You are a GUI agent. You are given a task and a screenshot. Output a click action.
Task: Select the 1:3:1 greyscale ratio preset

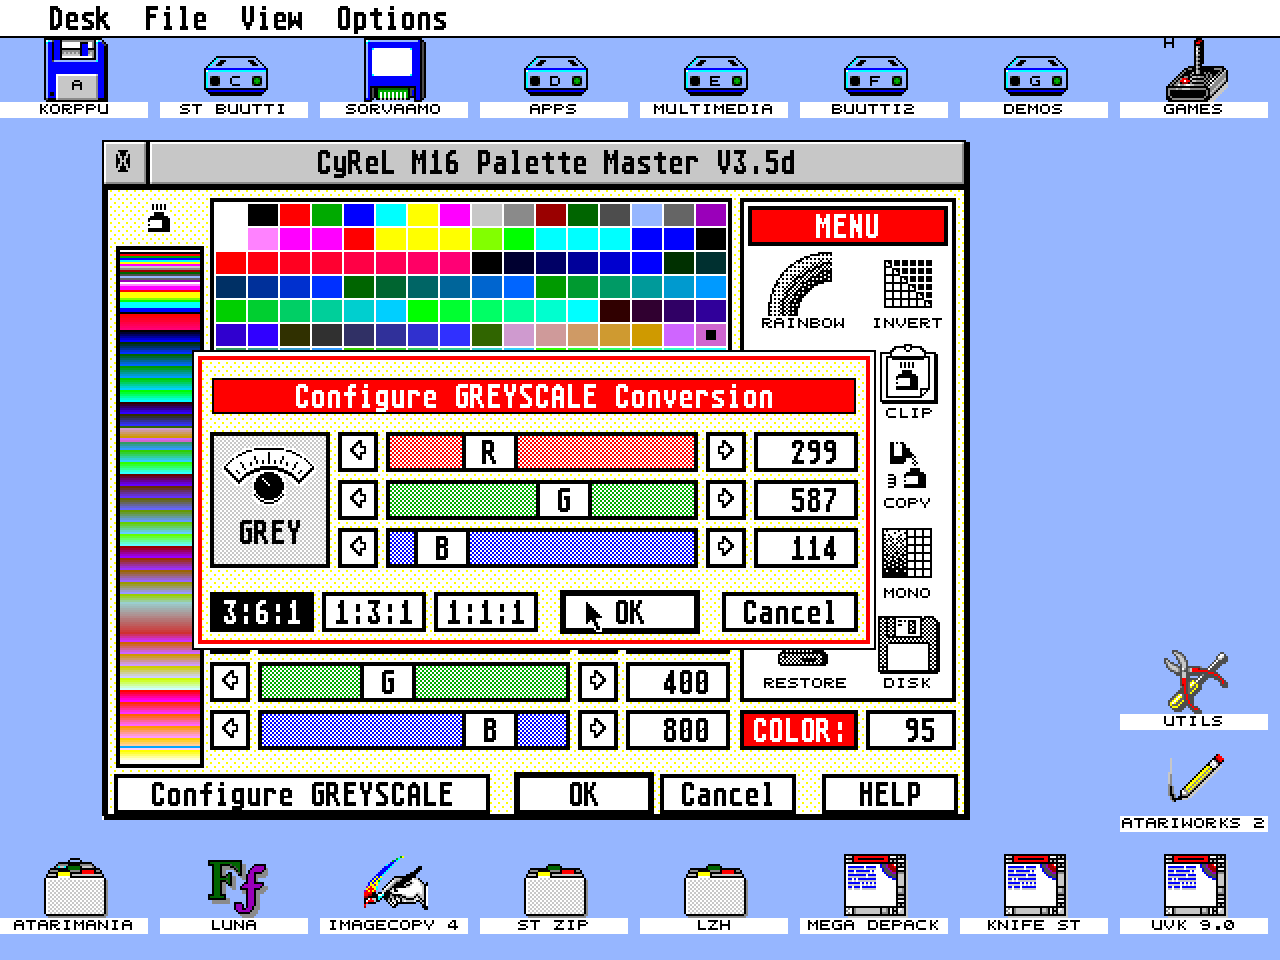pyautogui.click(x=371, y=612)
